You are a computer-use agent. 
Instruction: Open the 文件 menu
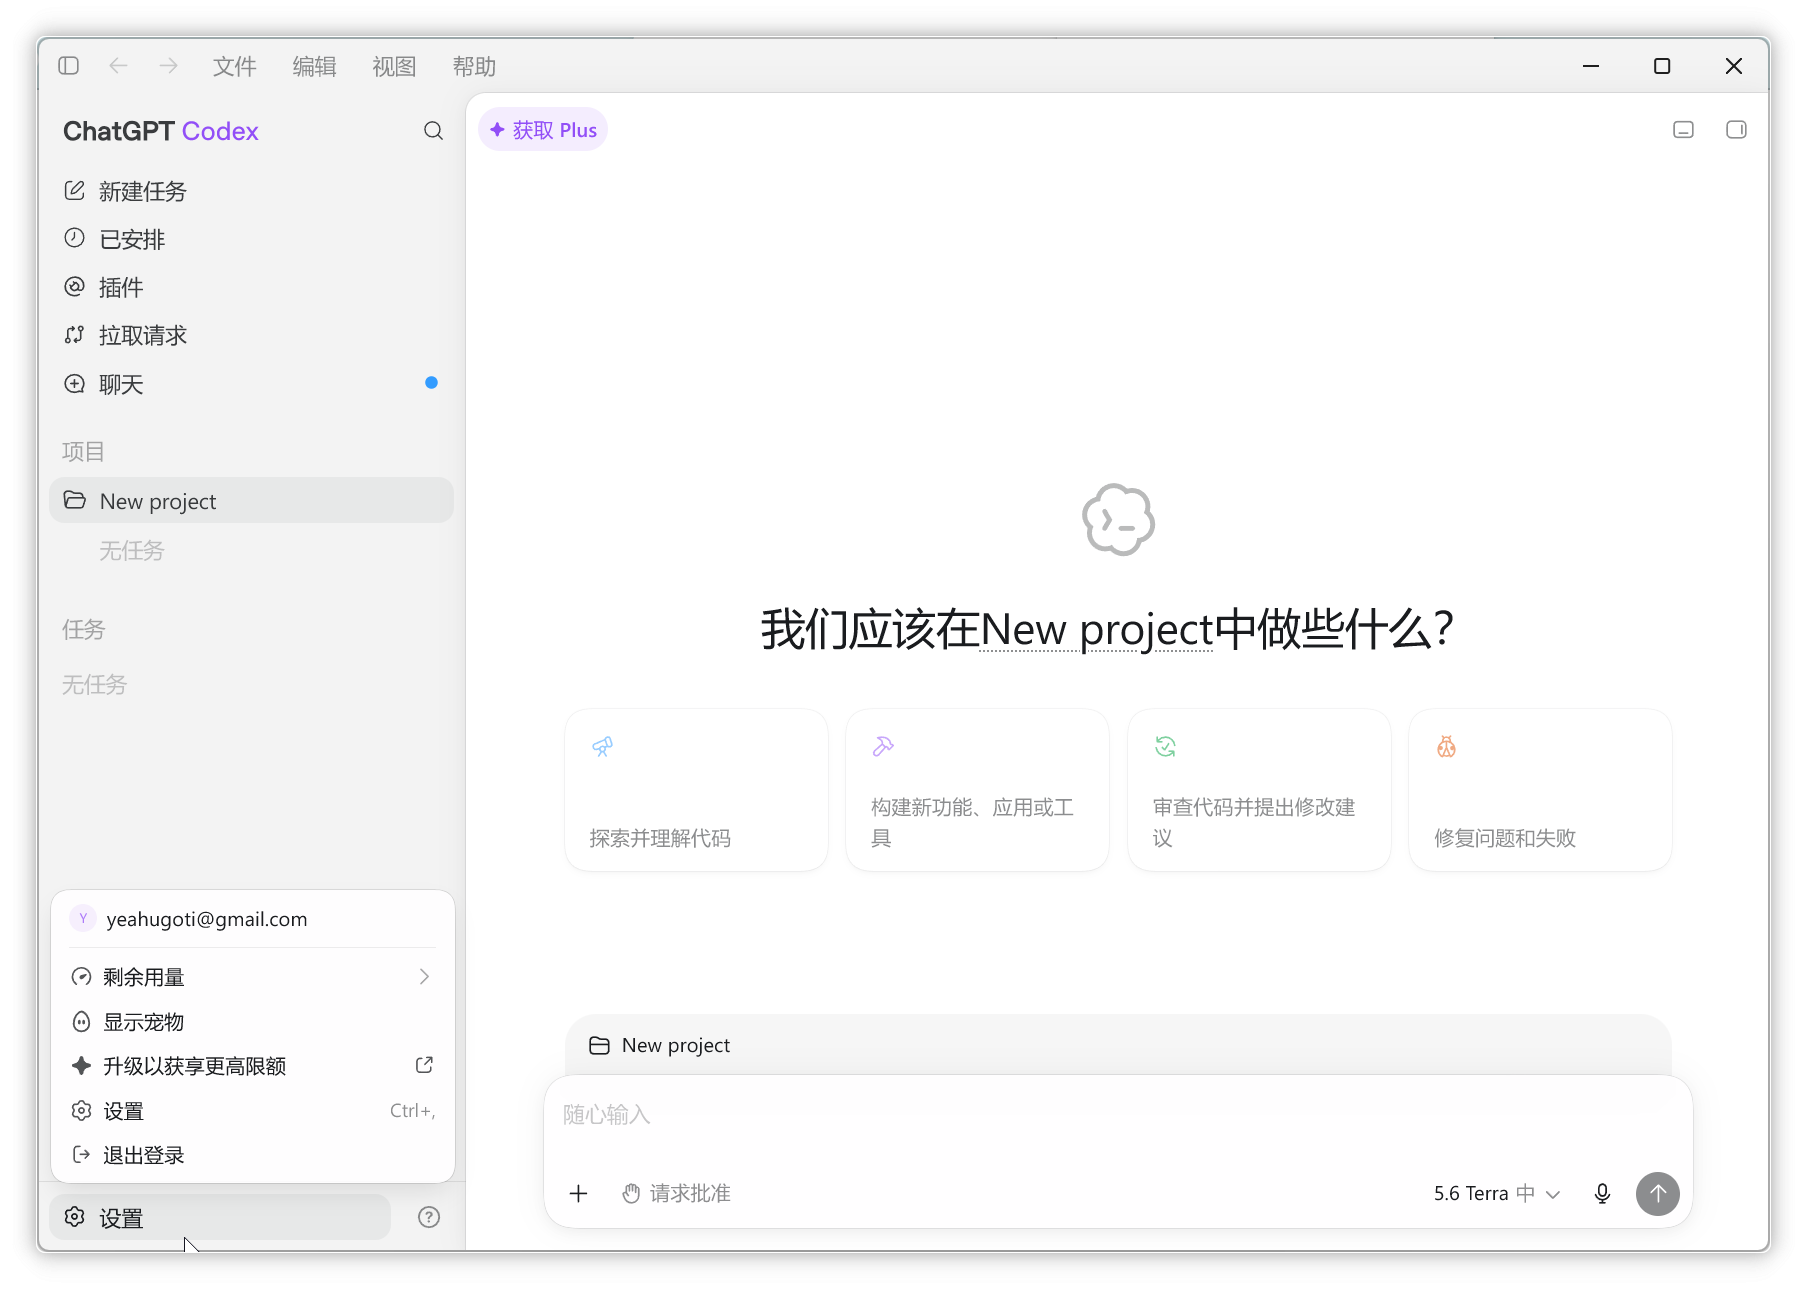coord(235,66)
